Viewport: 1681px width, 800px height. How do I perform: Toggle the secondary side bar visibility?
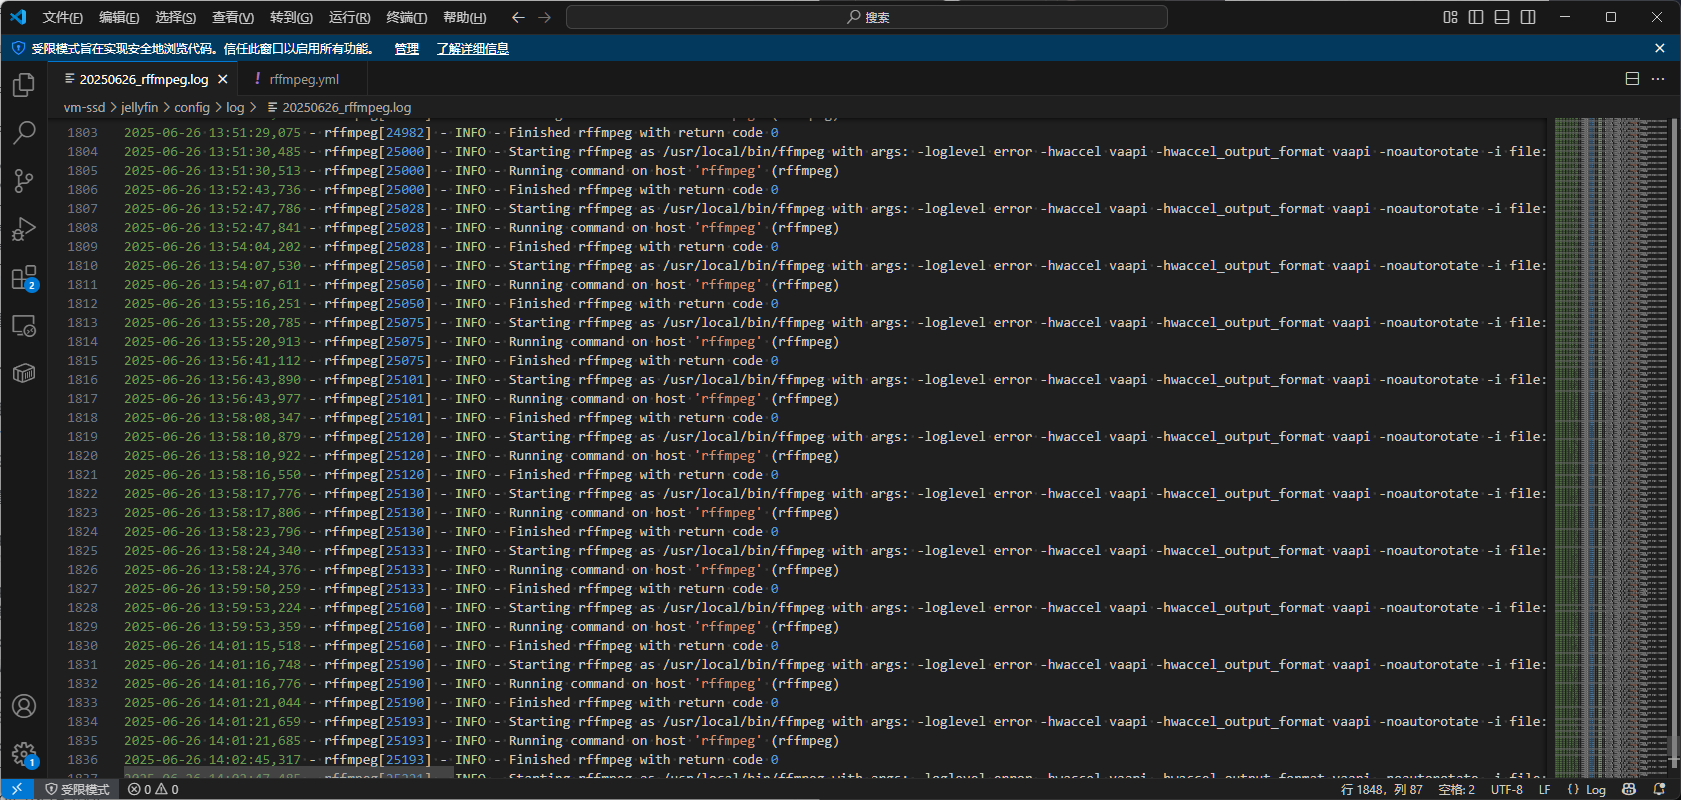coord(1528,17)
